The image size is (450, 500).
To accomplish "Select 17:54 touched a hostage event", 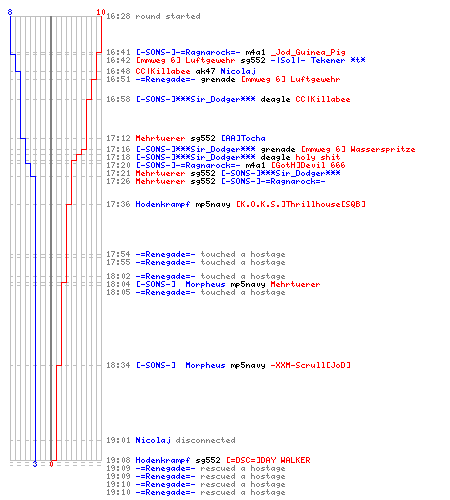I will pos(196,254).
